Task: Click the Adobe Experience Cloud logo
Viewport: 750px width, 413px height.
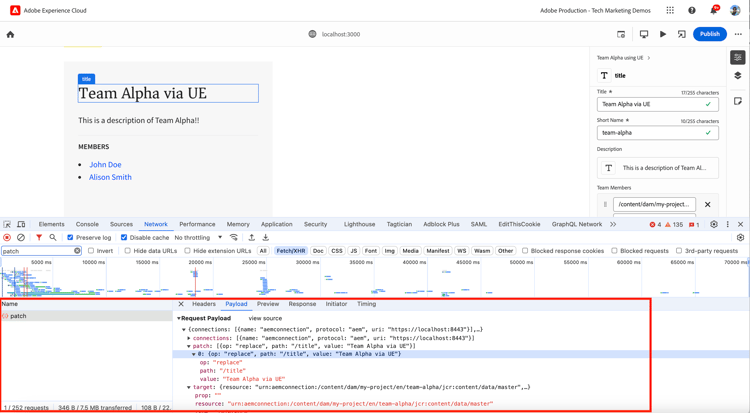Action: pos(15,10)
